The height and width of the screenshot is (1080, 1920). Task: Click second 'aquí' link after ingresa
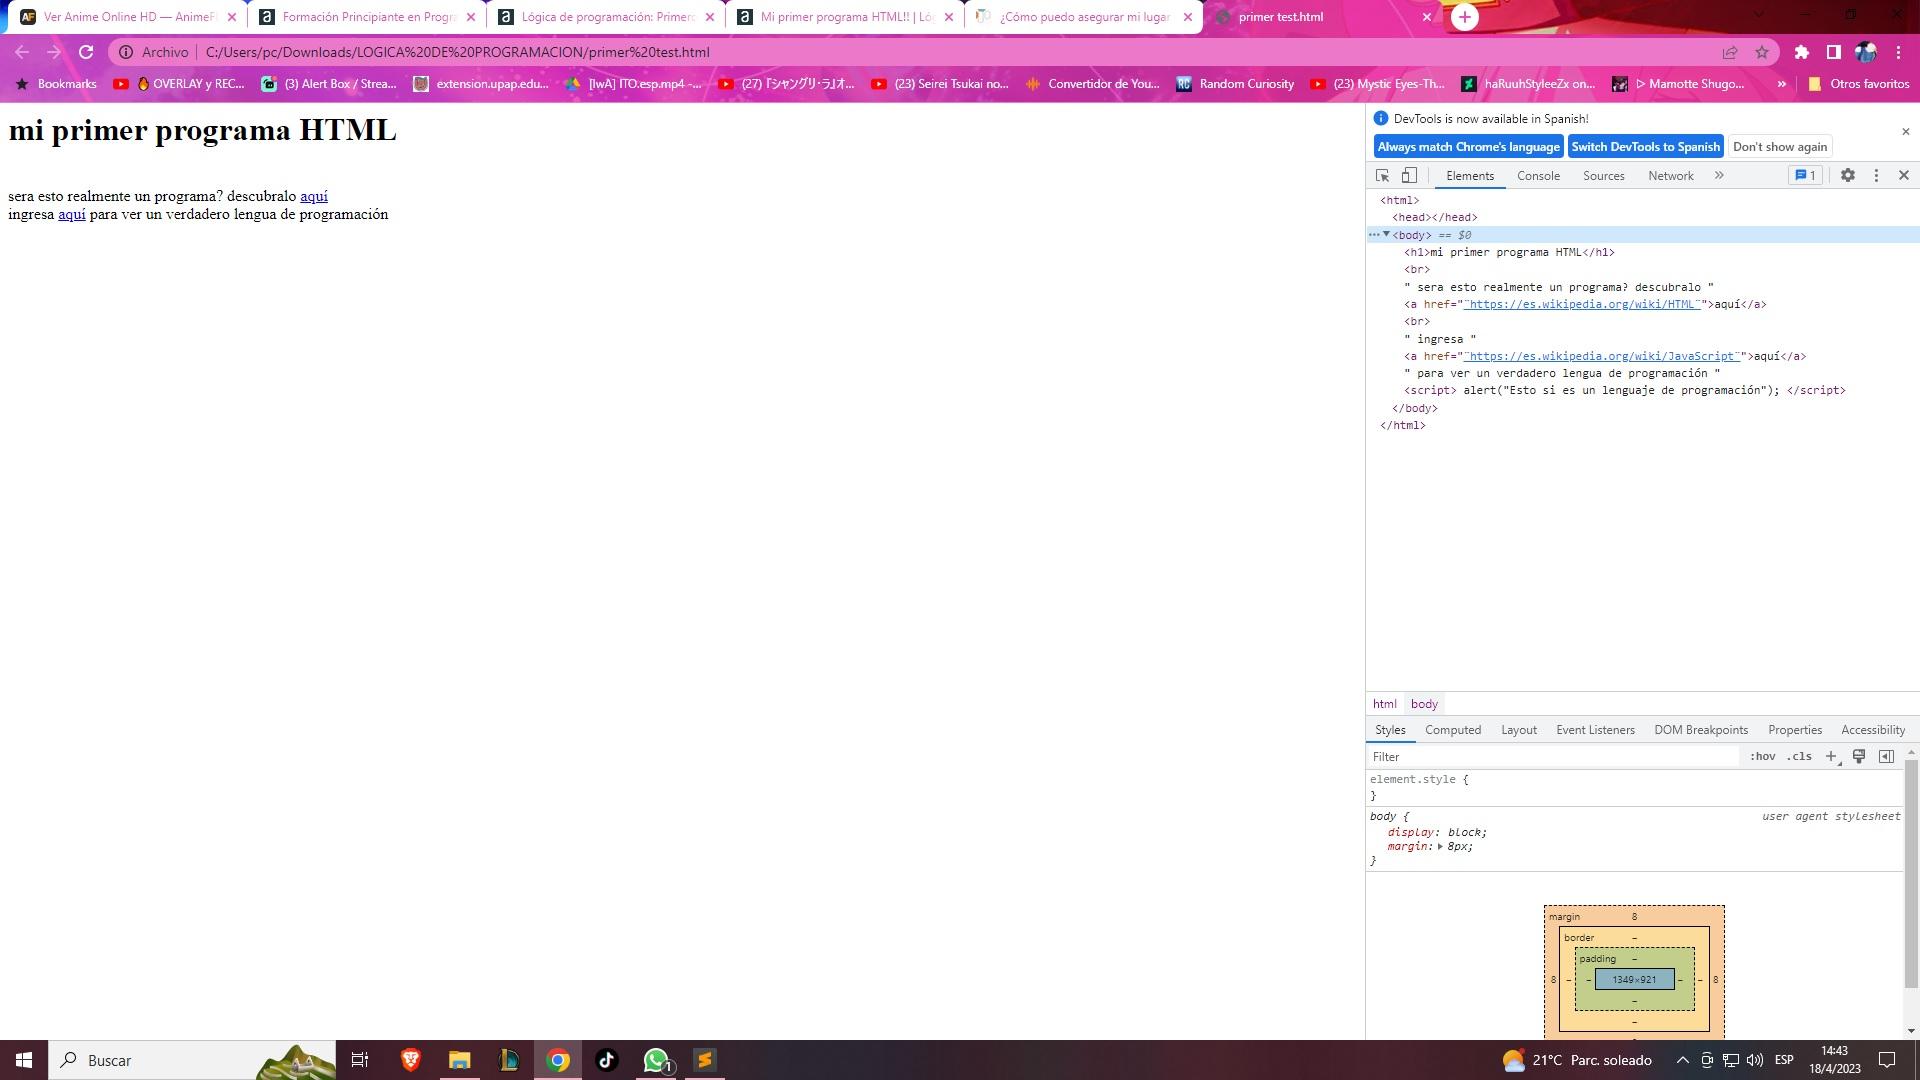(x=72, y=214)
